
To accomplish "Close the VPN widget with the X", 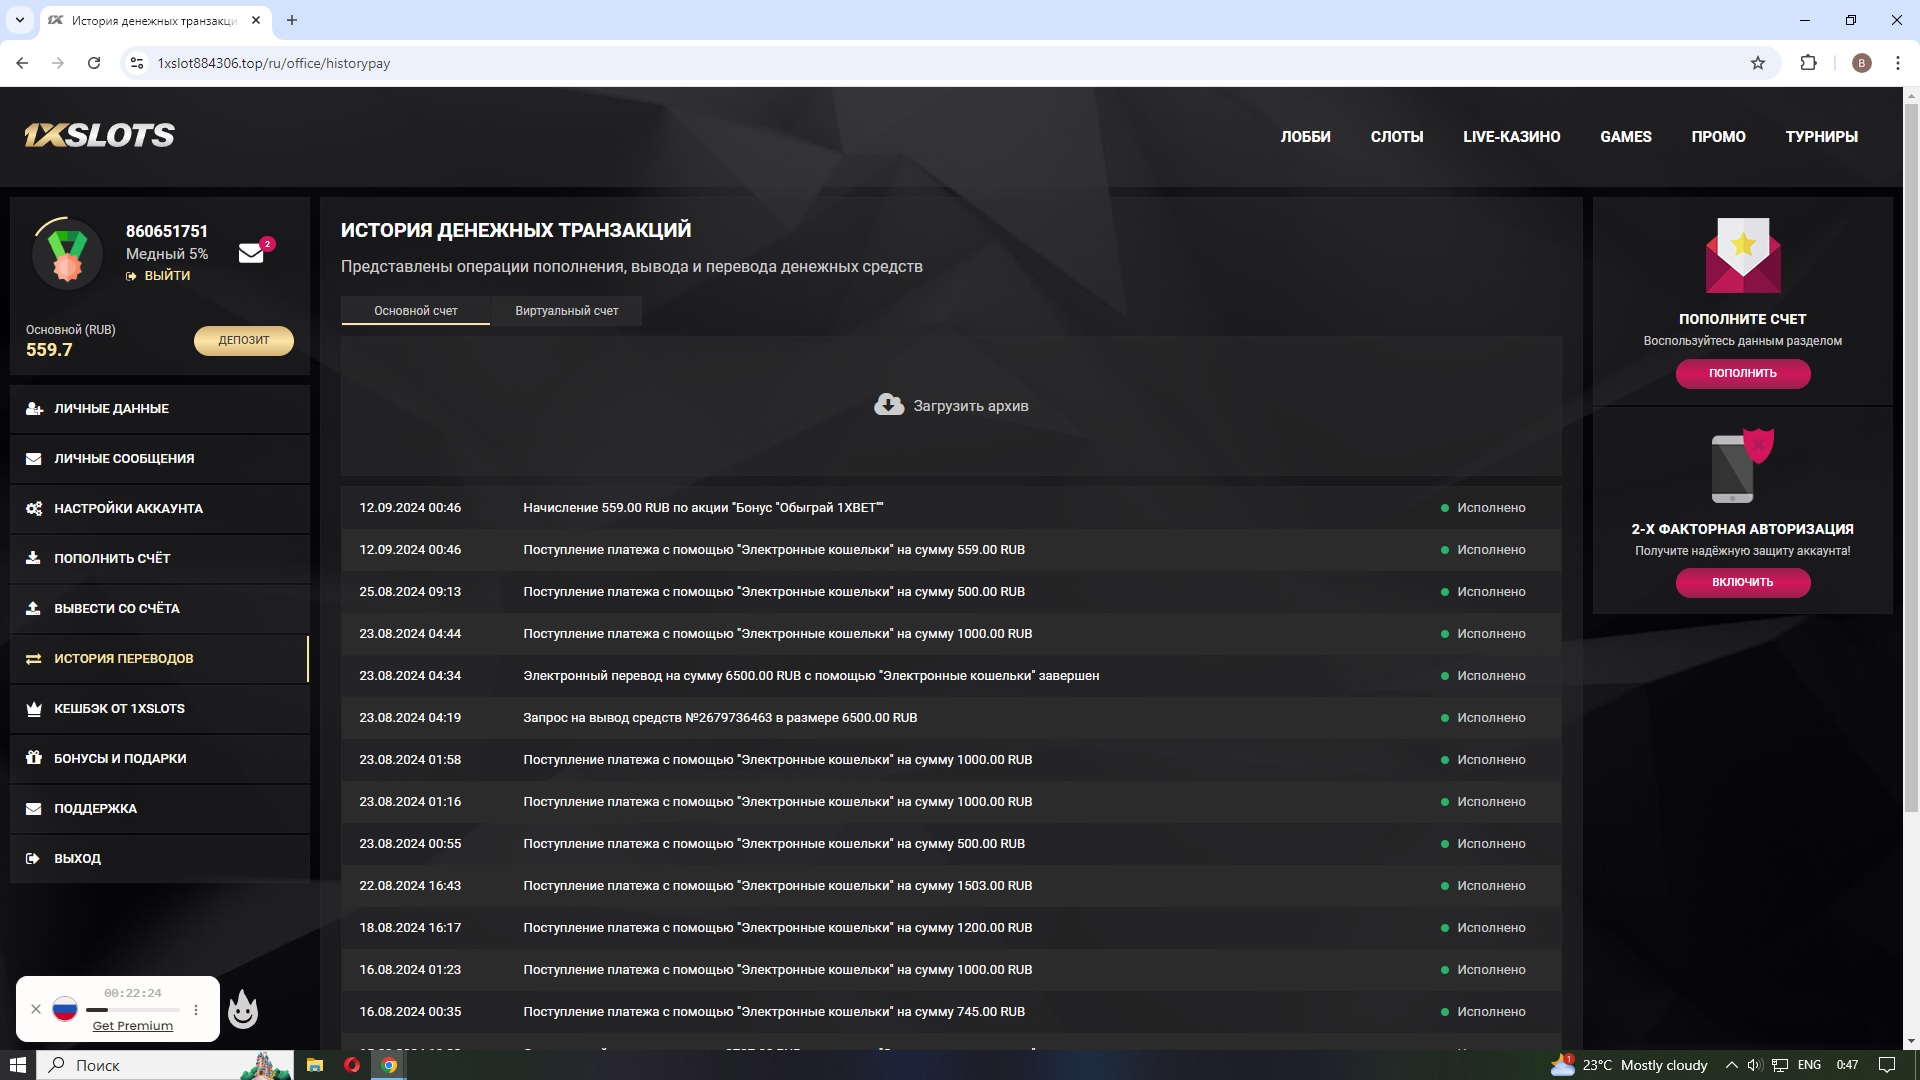I will 36,1009.
